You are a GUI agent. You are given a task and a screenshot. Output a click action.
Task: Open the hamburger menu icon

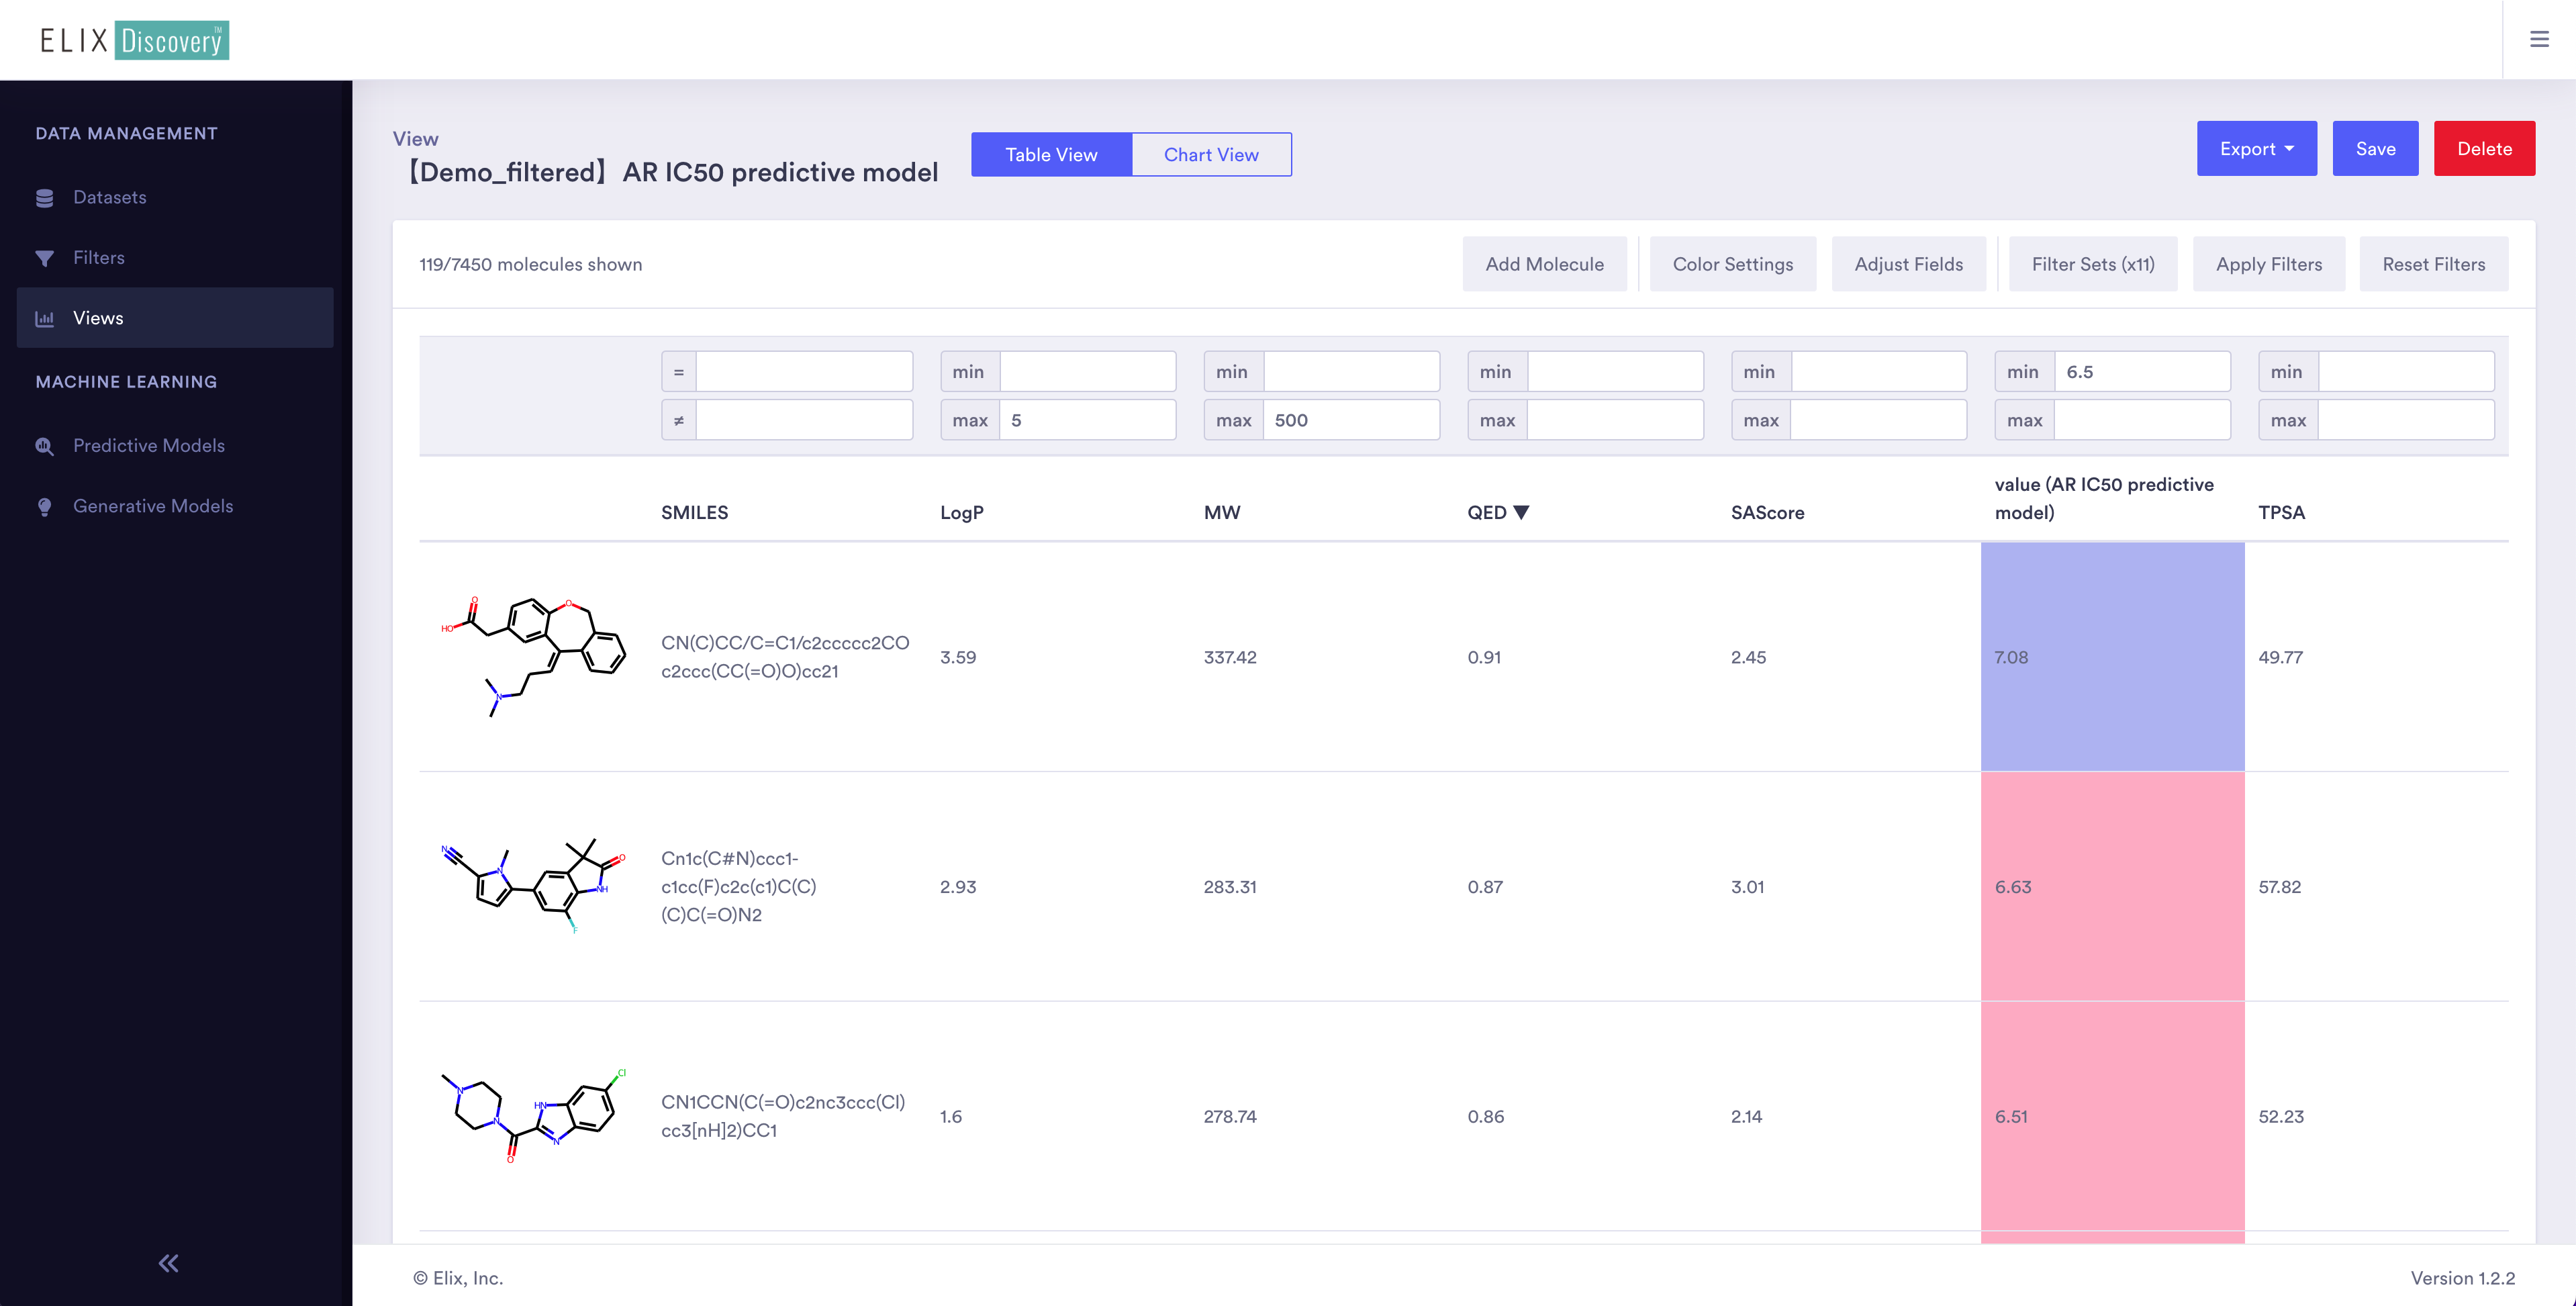pos(2539,40)
